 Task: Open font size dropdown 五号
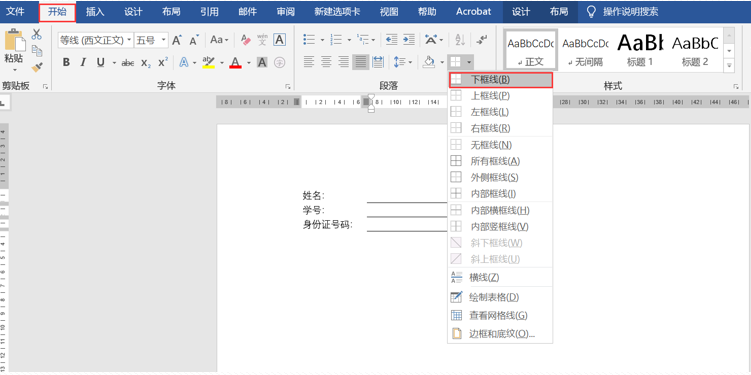(x=163, y=40)
